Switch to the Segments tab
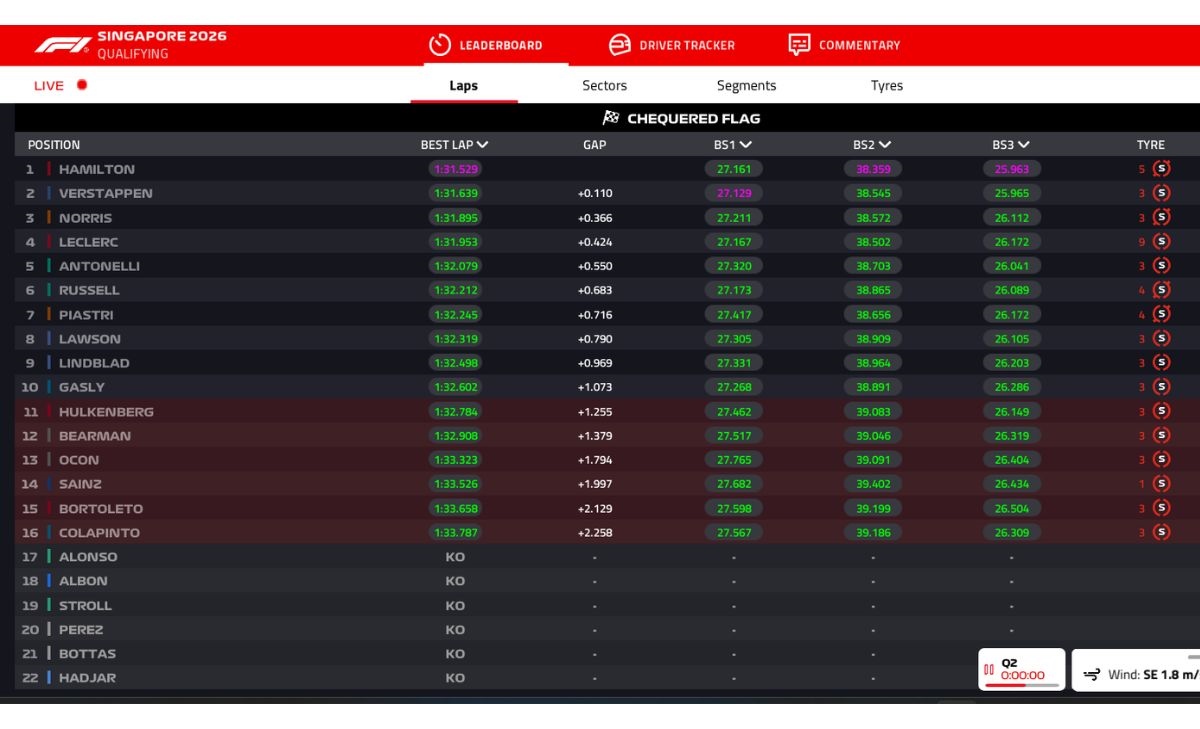The image size is (1200, 729). point(746,86)
